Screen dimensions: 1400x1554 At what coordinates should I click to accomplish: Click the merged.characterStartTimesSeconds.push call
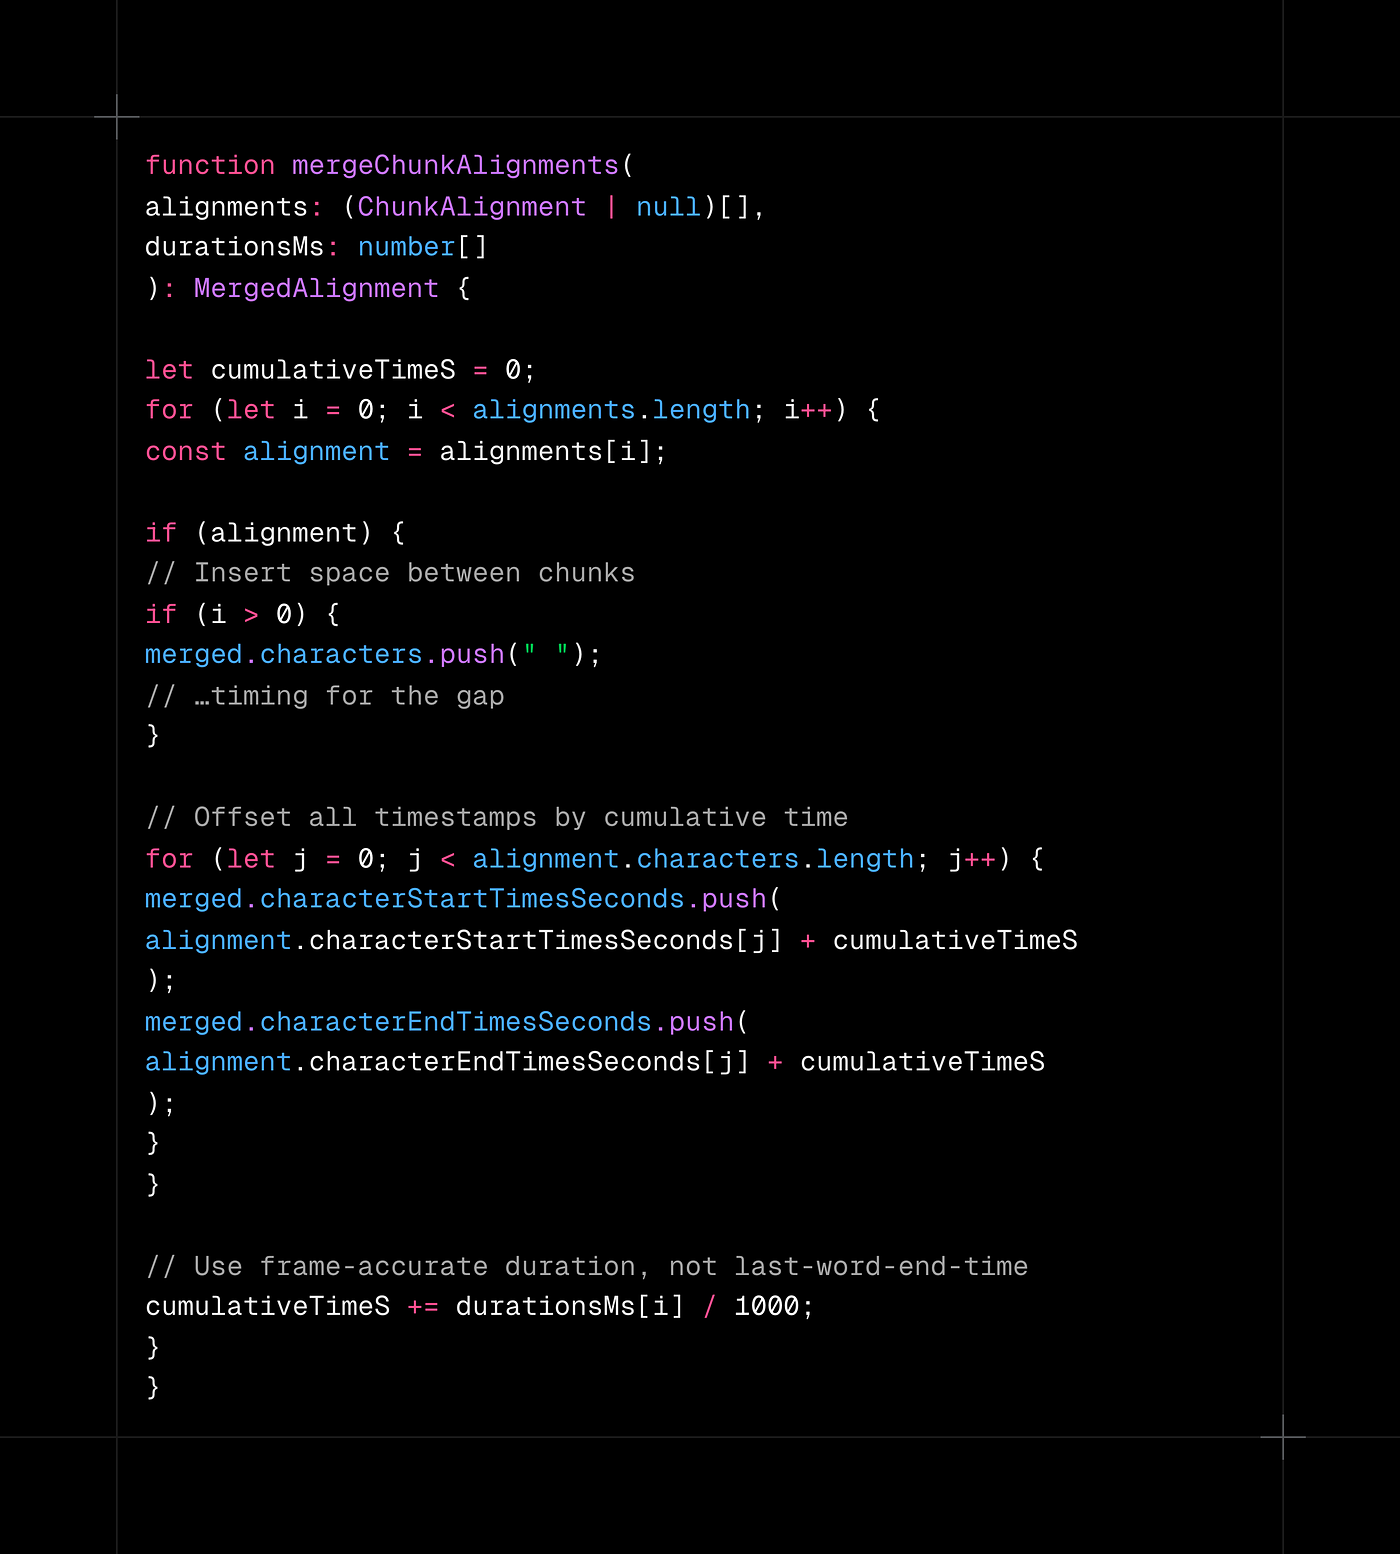[462, 900]
